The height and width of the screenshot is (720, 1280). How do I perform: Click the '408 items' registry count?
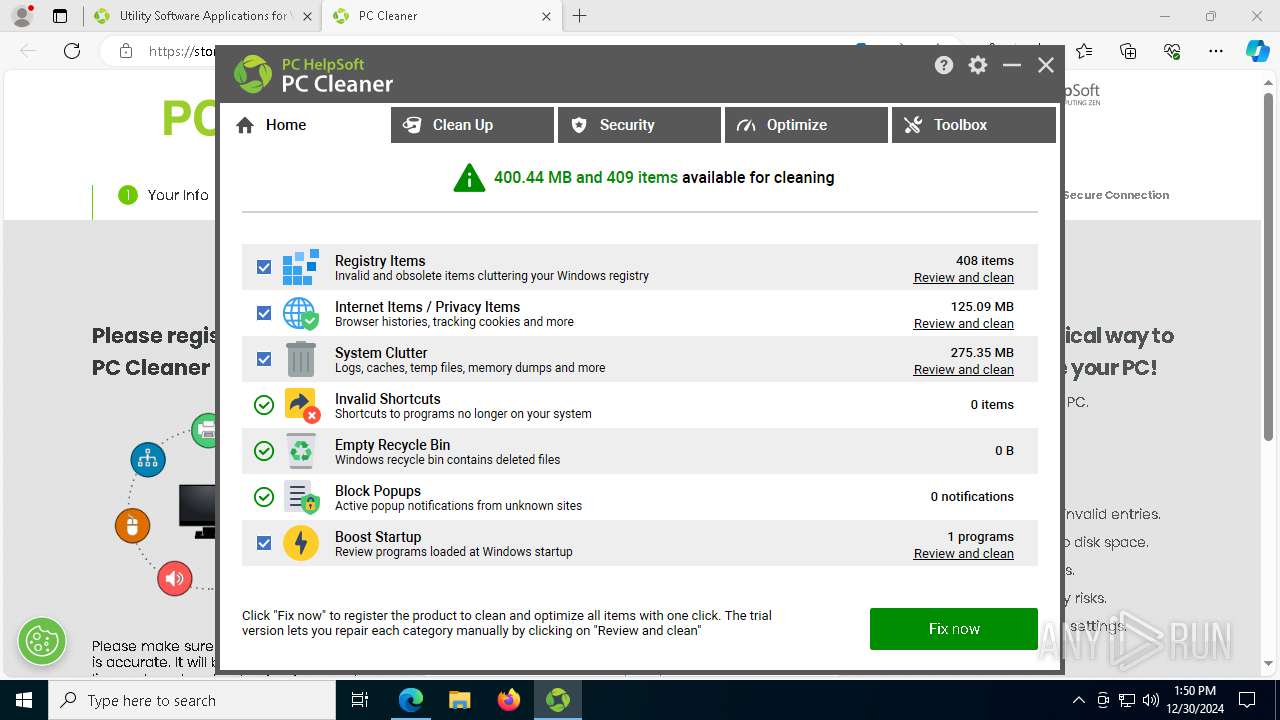(985, 261)
